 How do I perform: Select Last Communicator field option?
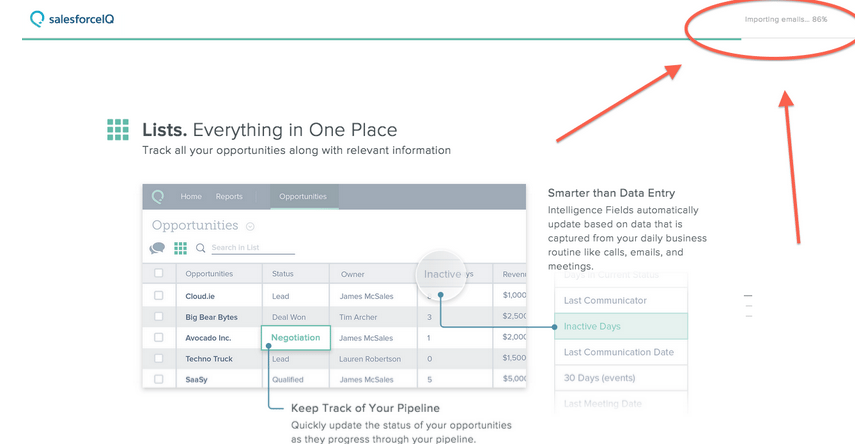point(621,301)
